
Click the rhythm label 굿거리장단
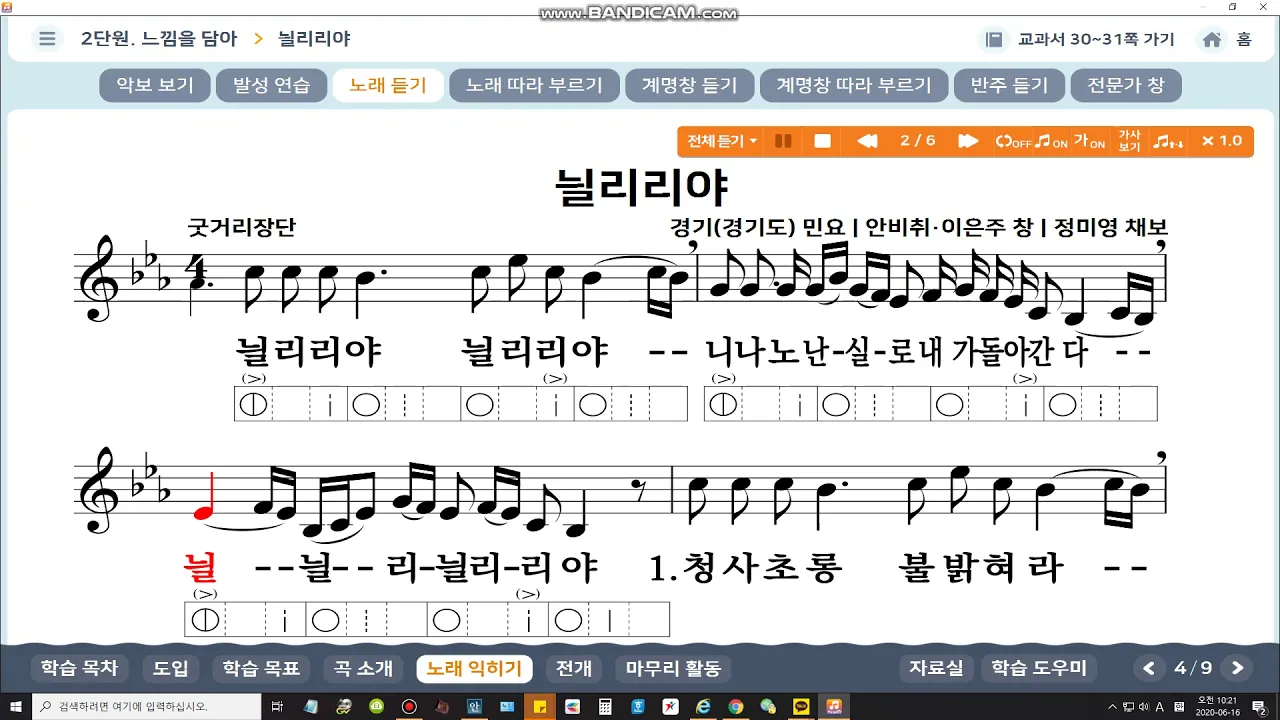click(241, 227)
